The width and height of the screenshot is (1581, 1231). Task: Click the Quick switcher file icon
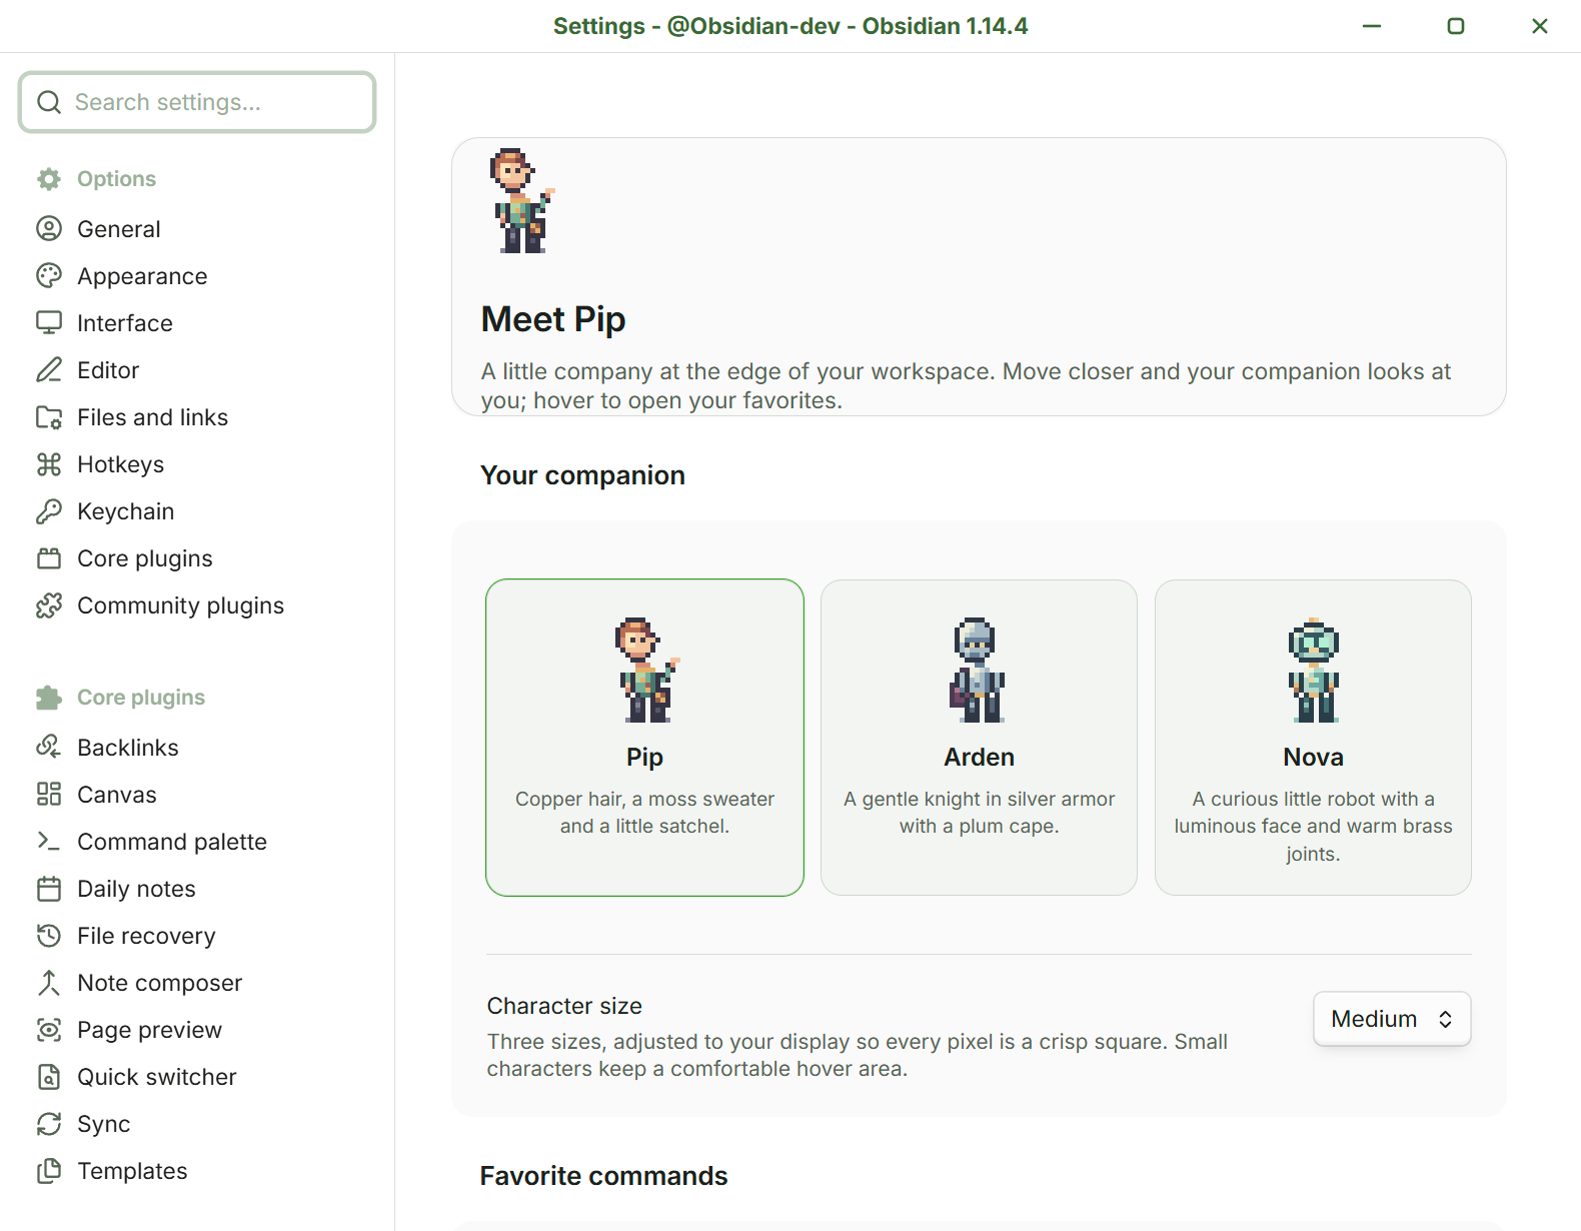coord(49,1076)
